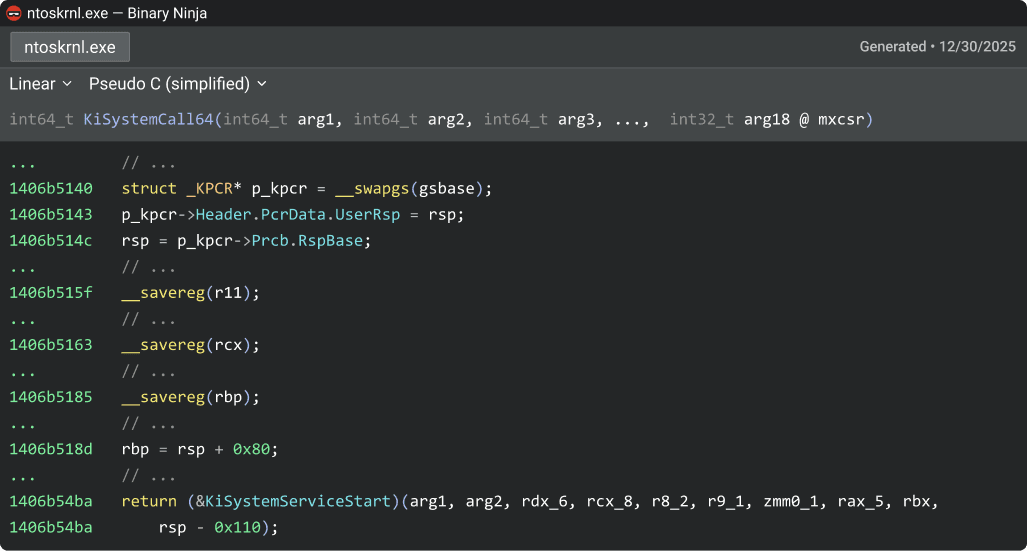
Task: Expand the collapsed ellipsis above address 1406b5140
Action: point(24,163)
